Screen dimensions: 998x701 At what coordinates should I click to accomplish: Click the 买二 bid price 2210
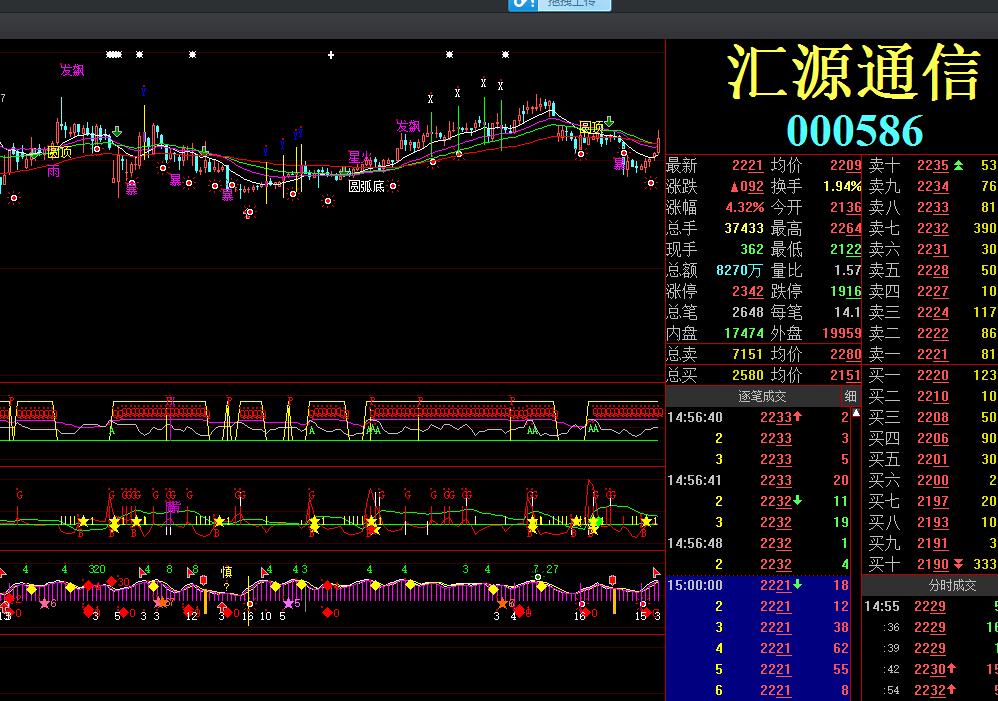point(932,396)
